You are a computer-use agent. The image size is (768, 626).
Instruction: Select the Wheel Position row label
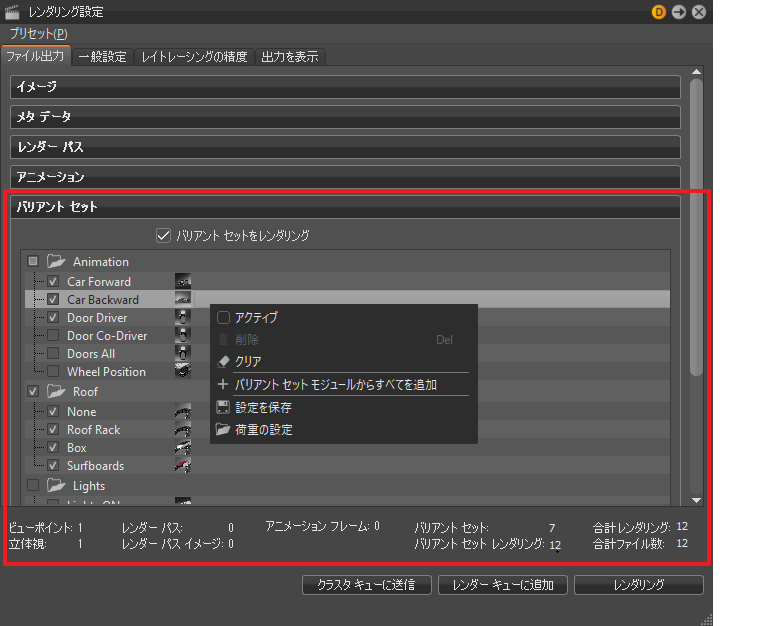pos(106,372)
